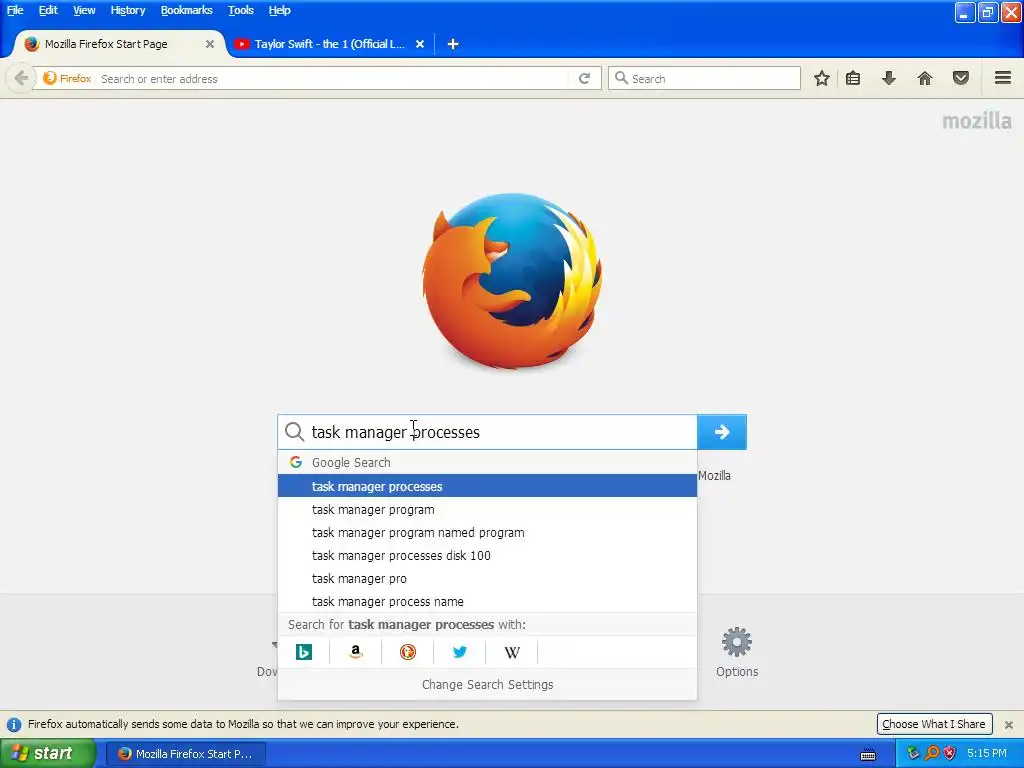Open the downloads arrow icon
The image size is (1024, 768).
[x=888, y=78]
